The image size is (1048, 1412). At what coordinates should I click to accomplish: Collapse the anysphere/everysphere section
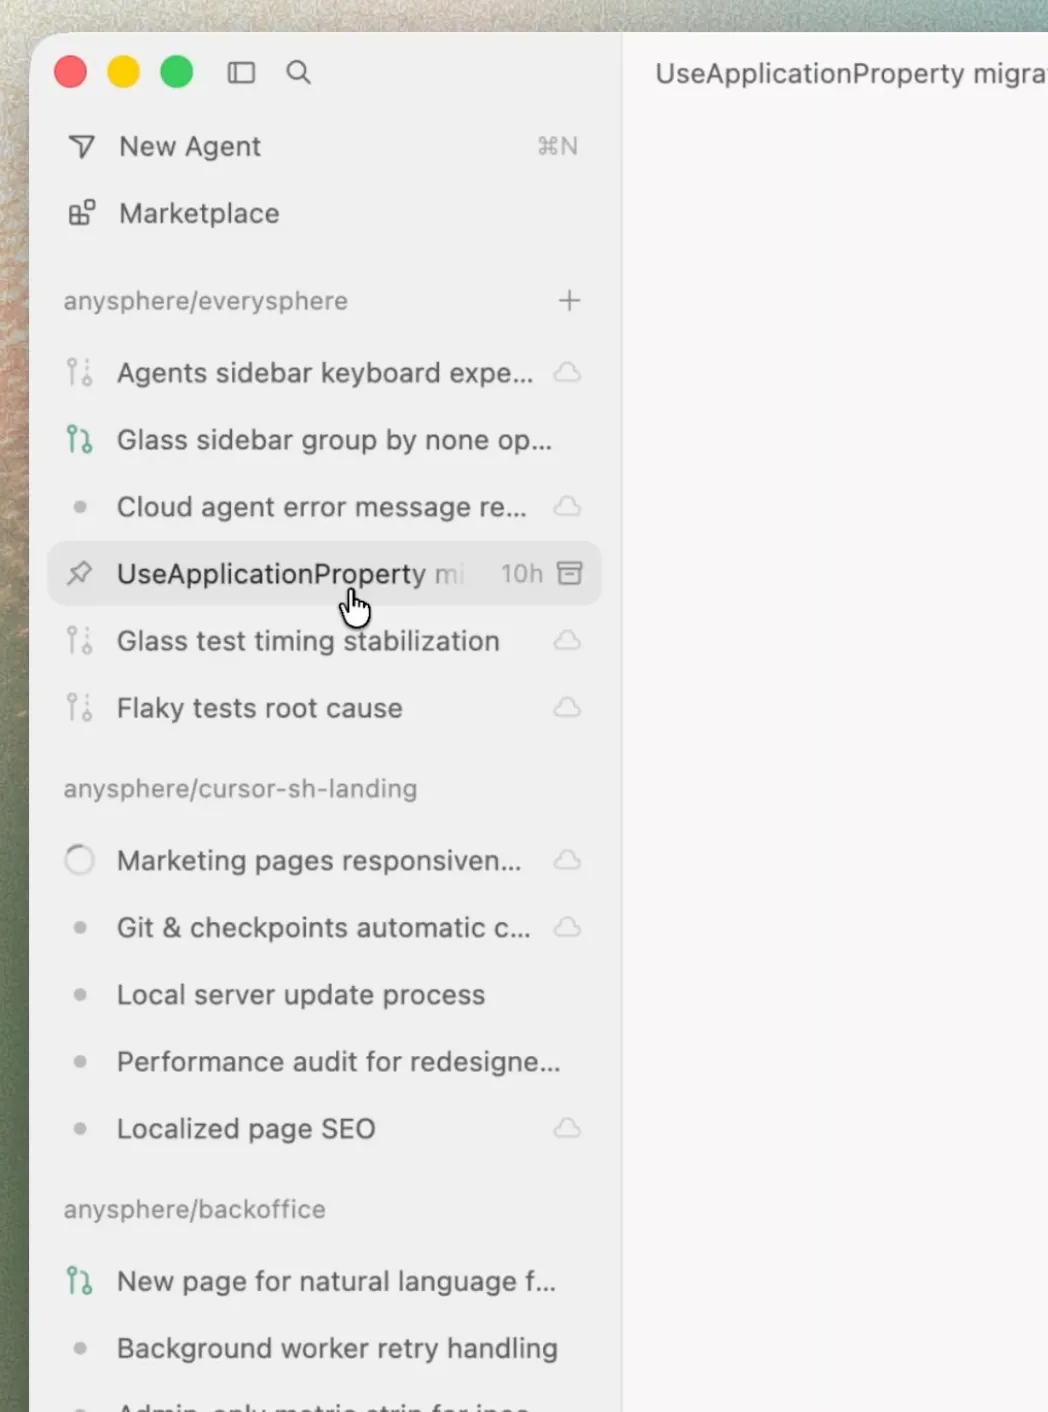tap(206, 300)
